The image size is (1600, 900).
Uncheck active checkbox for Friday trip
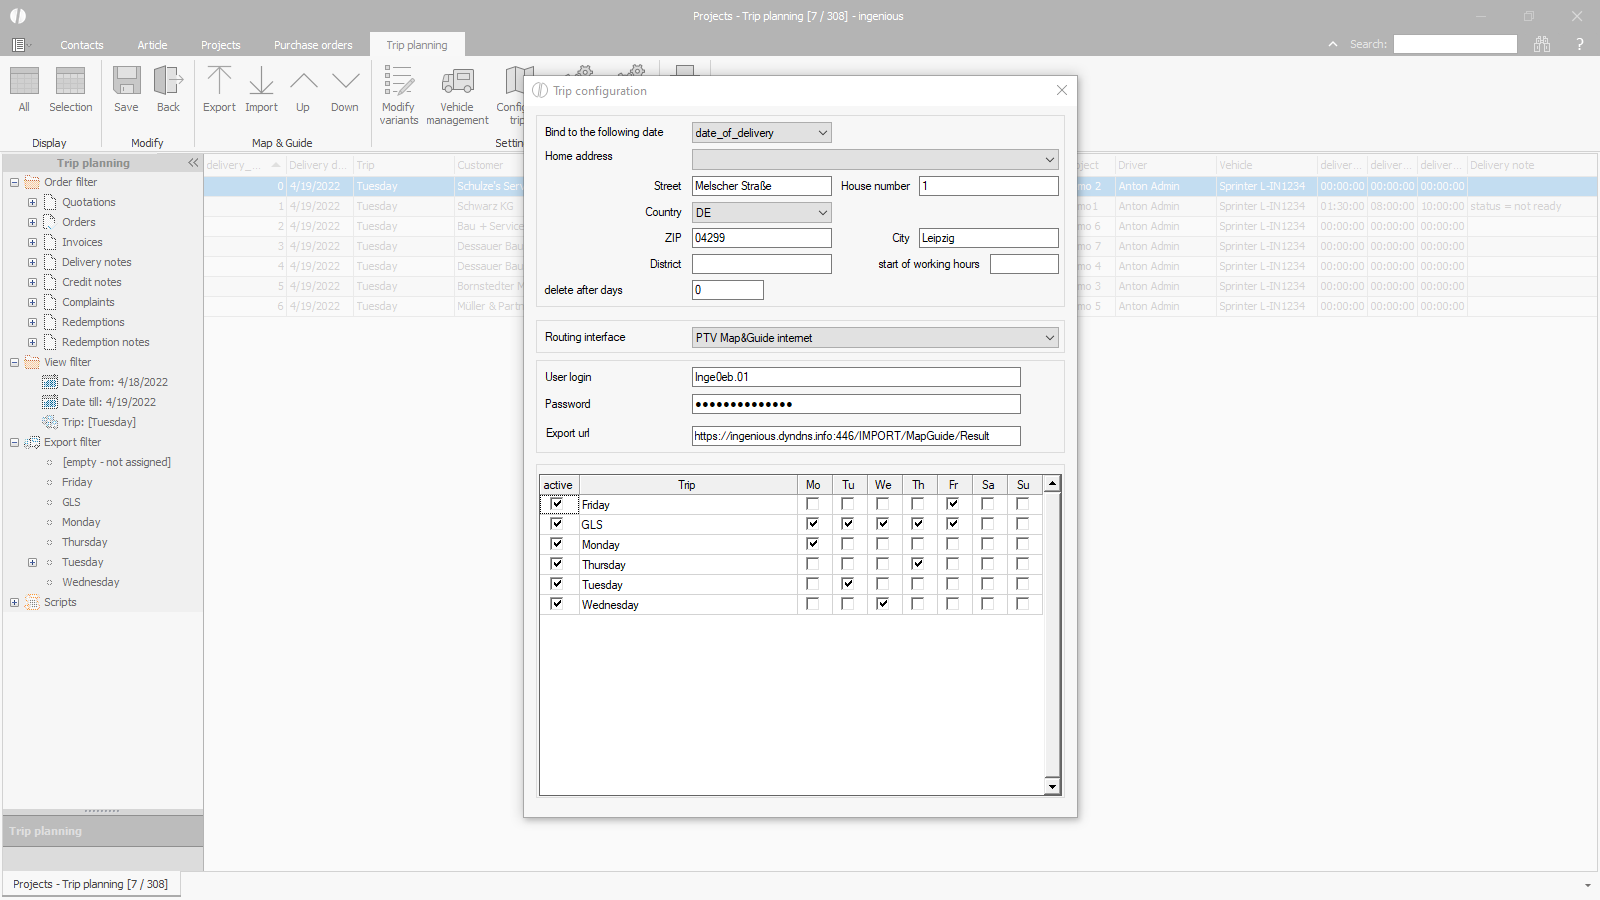tap(557, 504)
